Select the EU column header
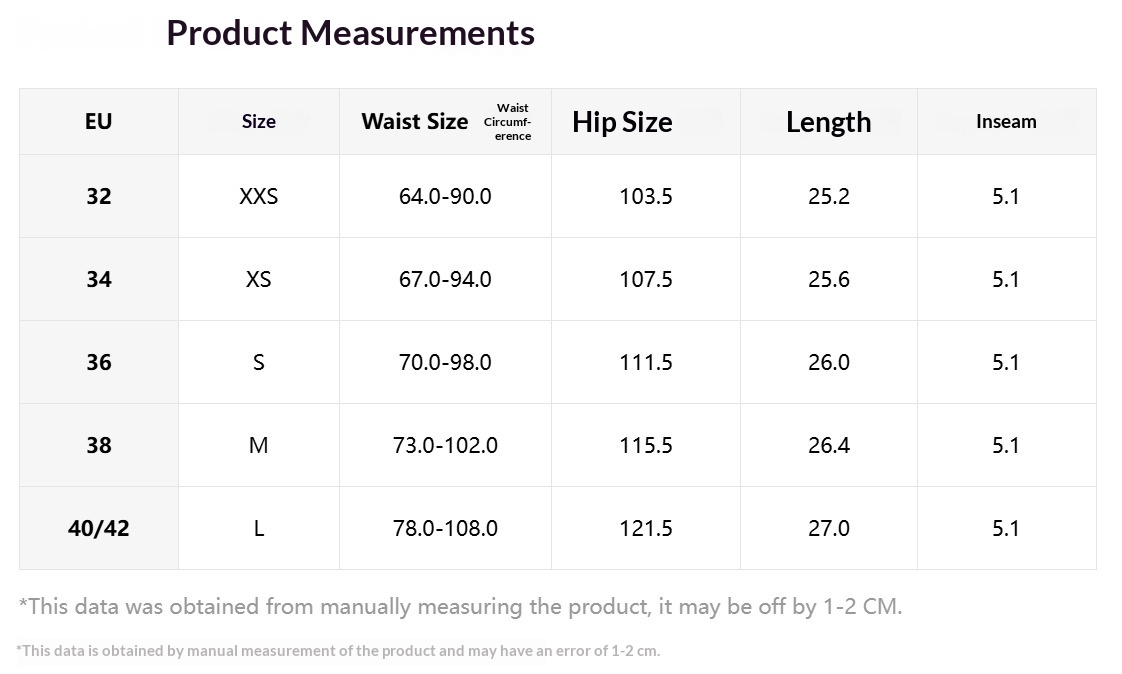Viewport: 1122px width, 674px height. point(99,122)
